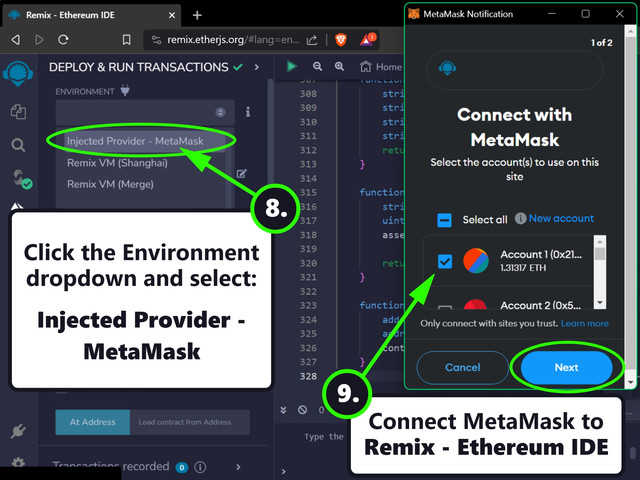Click the green Run script play icon
Screen dimensions: 640x480
292,67
